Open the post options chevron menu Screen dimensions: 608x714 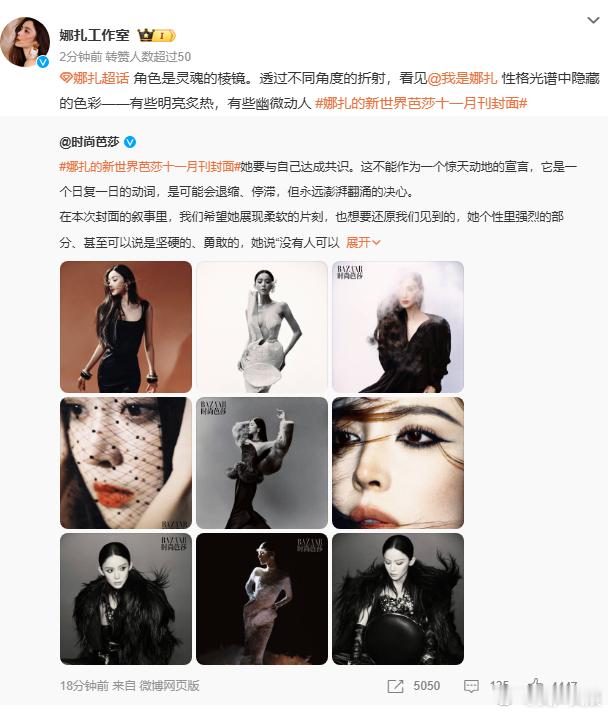tap(593, 20)
